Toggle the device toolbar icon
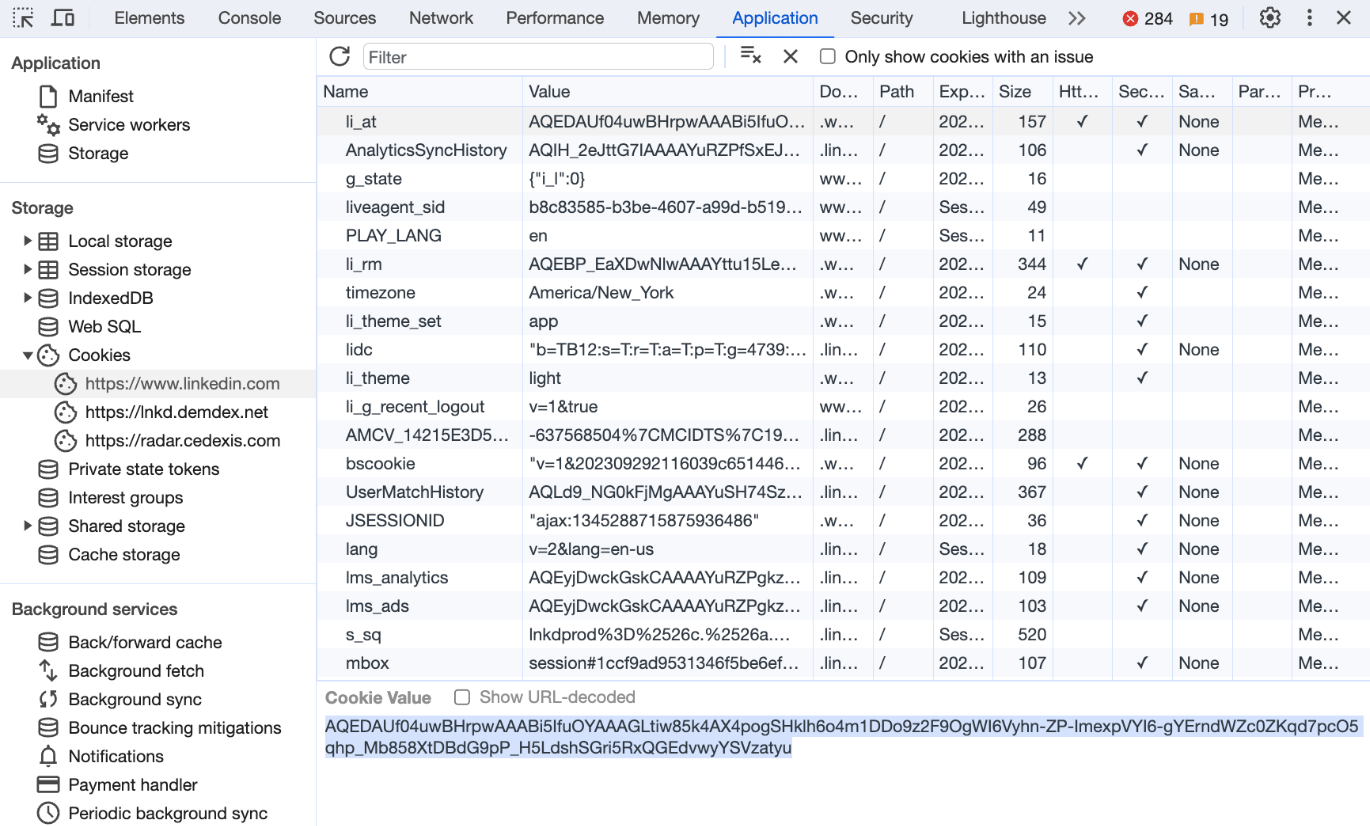The width and height of the screenshot is (1370, 826). click(x=62, y=18)
